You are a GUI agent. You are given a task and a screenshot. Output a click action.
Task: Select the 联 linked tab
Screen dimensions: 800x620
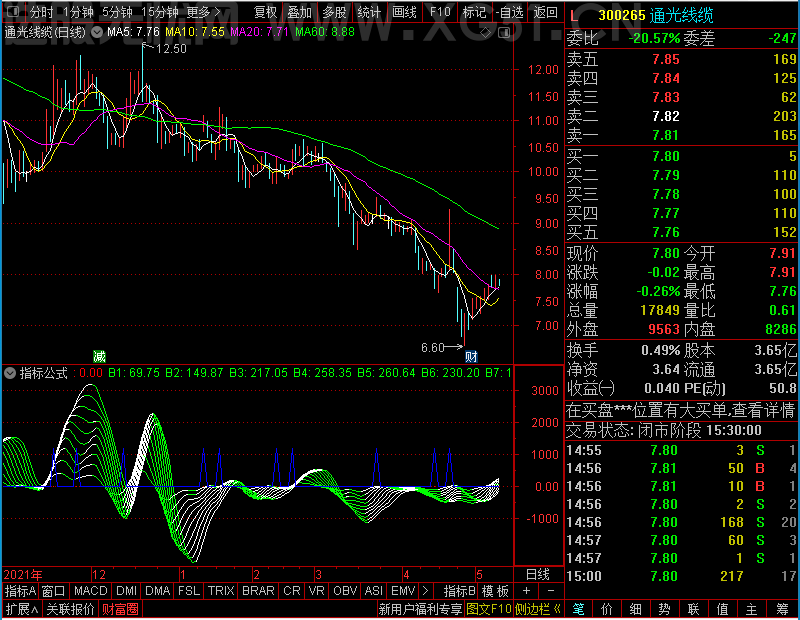(693, 609)
